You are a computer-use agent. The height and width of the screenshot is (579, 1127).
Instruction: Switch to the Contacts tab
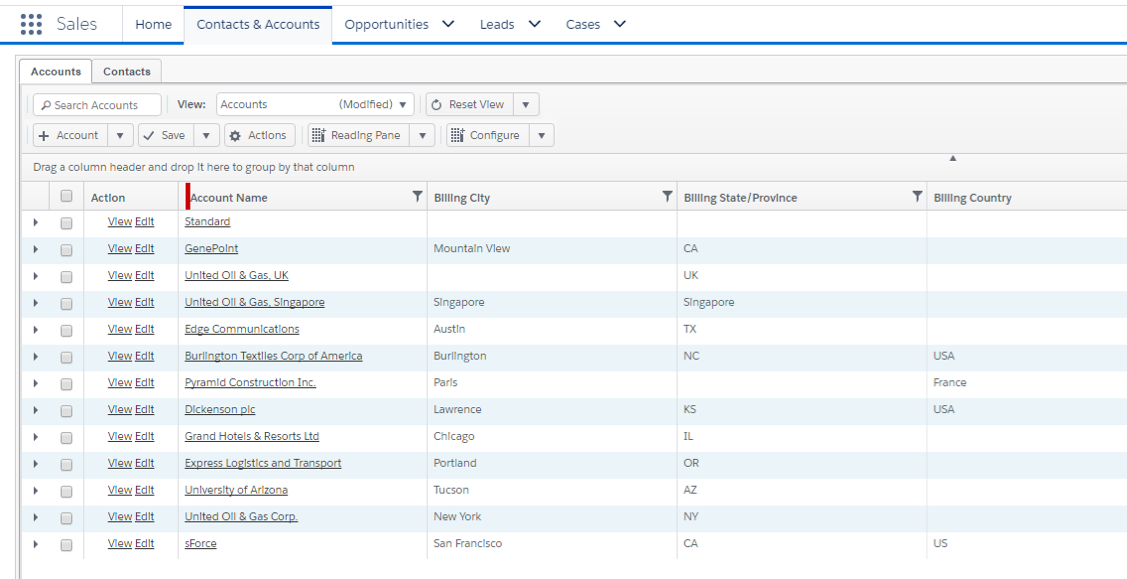coord(126,71)
